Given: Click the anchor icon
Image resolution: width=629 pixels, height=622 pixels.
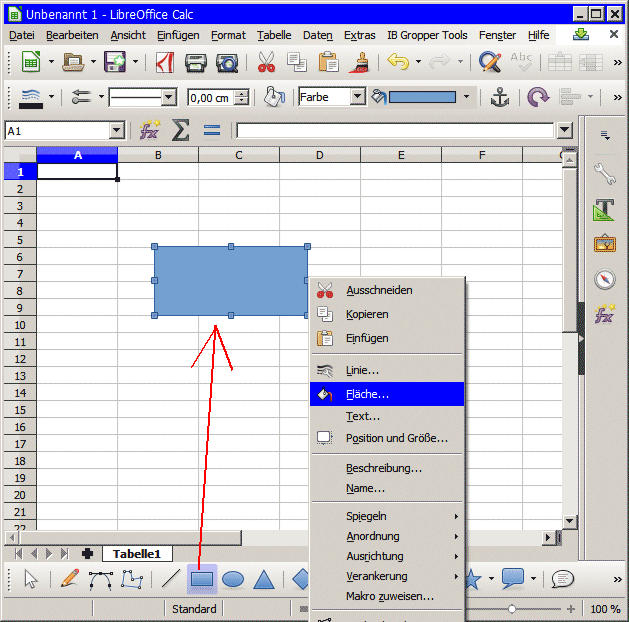Looking at the screenshot, I should tap(499, 97).
